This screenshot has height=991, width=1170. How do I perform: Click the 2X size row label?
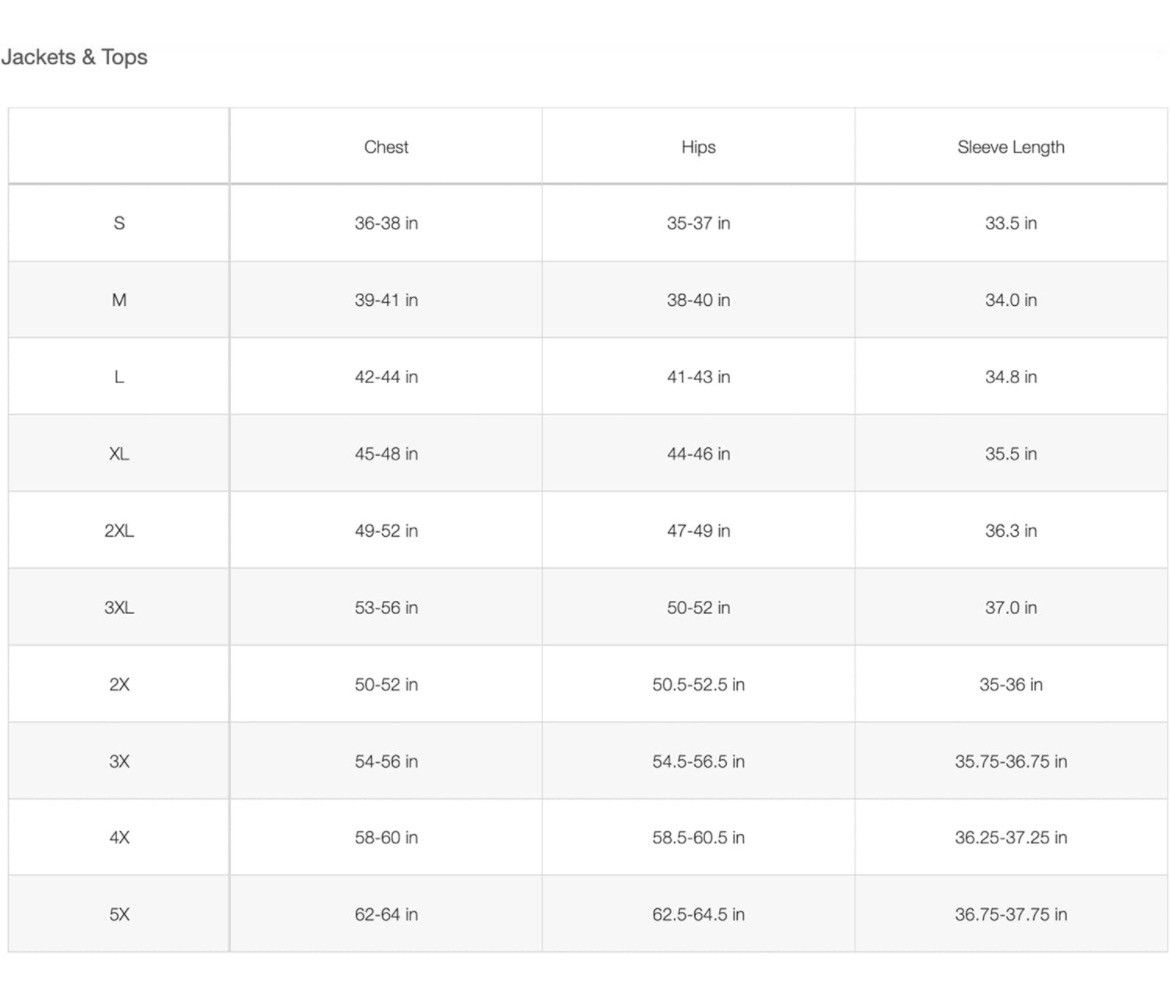coord(119,684)
